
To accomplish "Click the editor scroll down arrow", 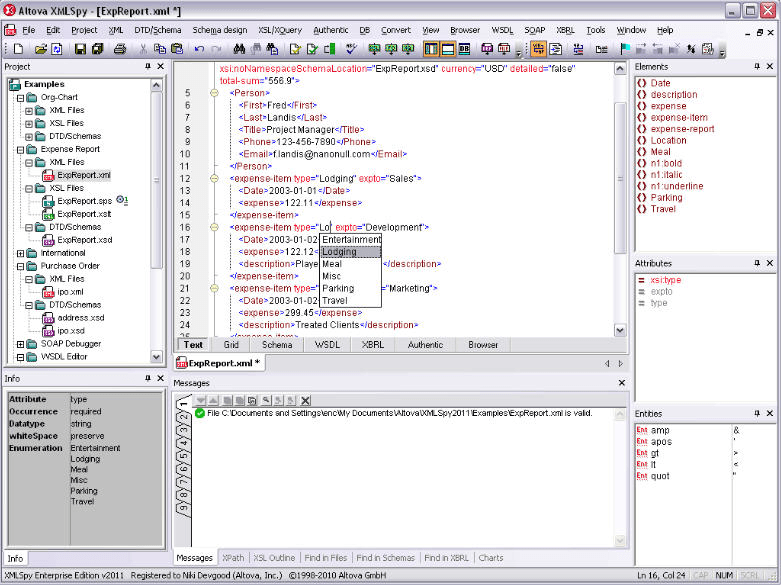I will click(620, 330).
